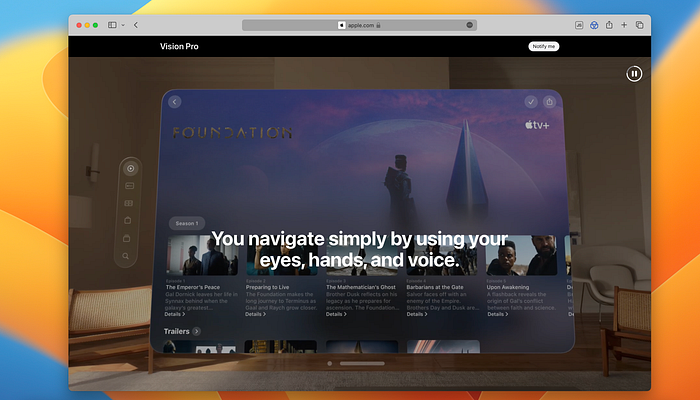Click the Notify me button
Screen dimensions: 700x400
(544, 46)
